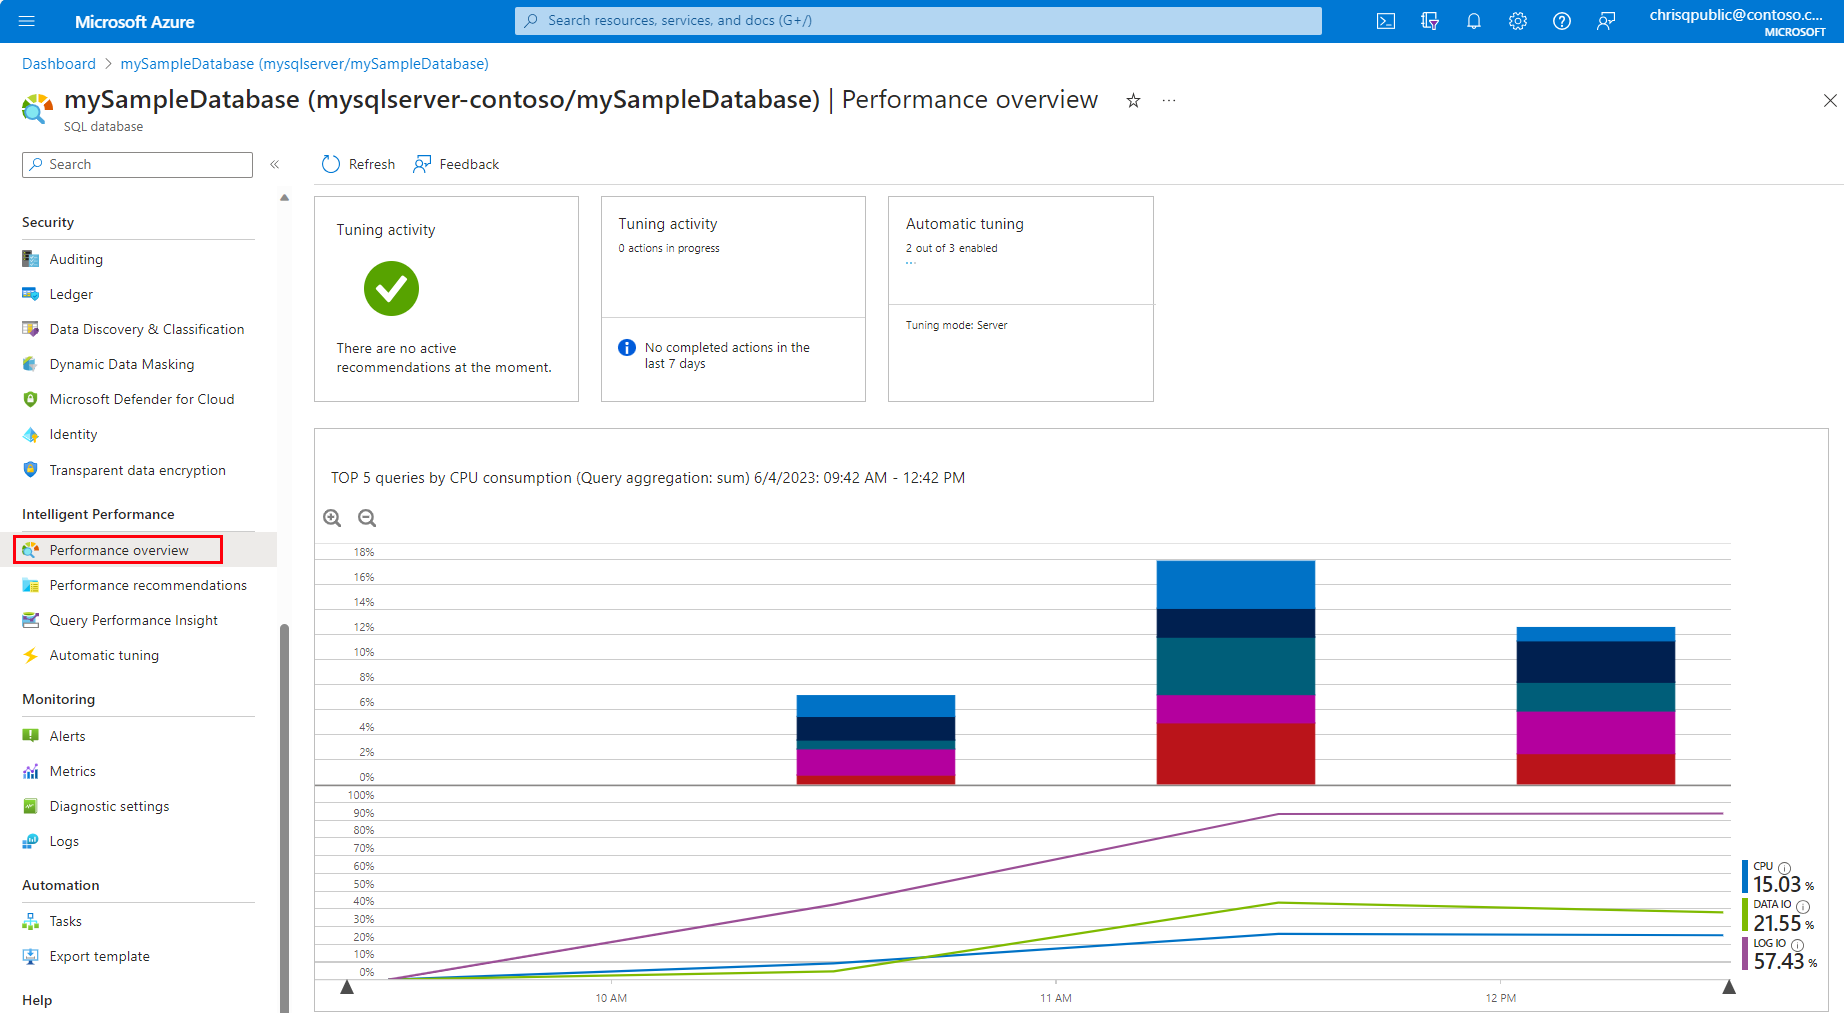Viewport: 1844px width, 1013px height.
Task: Open the notifications bell
Action: click(x=1473, y=20)
